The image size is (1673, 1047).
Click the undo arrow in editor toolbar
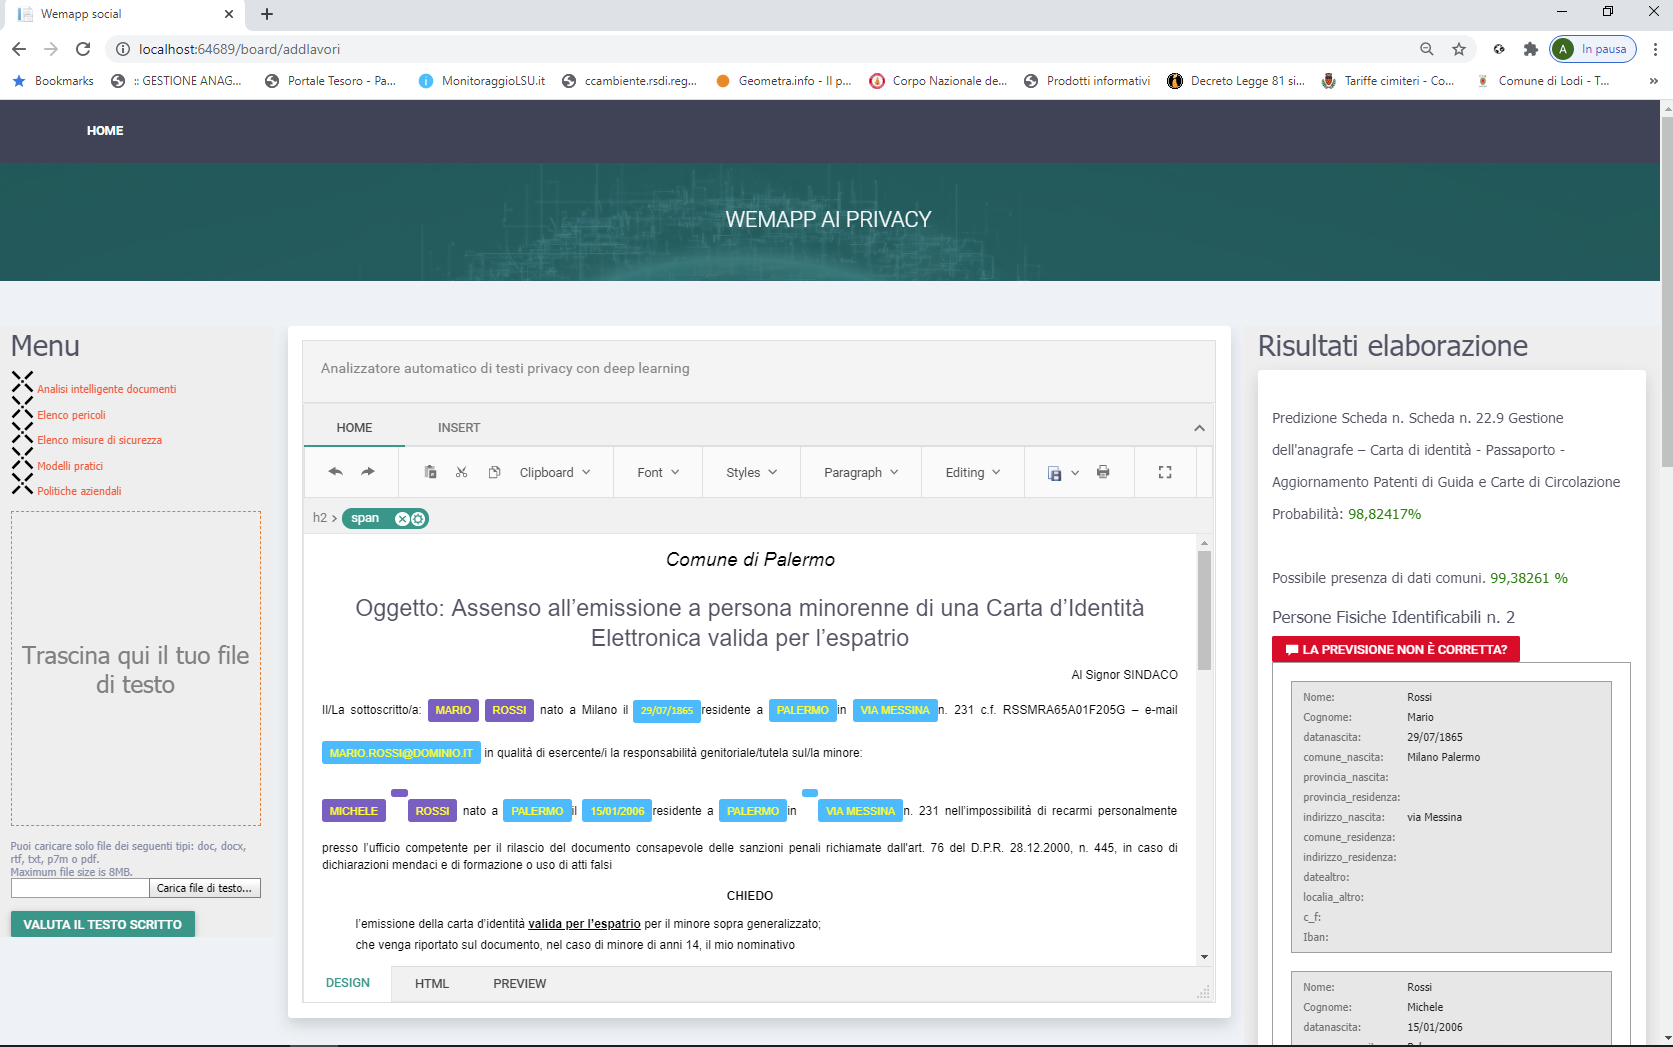tap(336, 472)
